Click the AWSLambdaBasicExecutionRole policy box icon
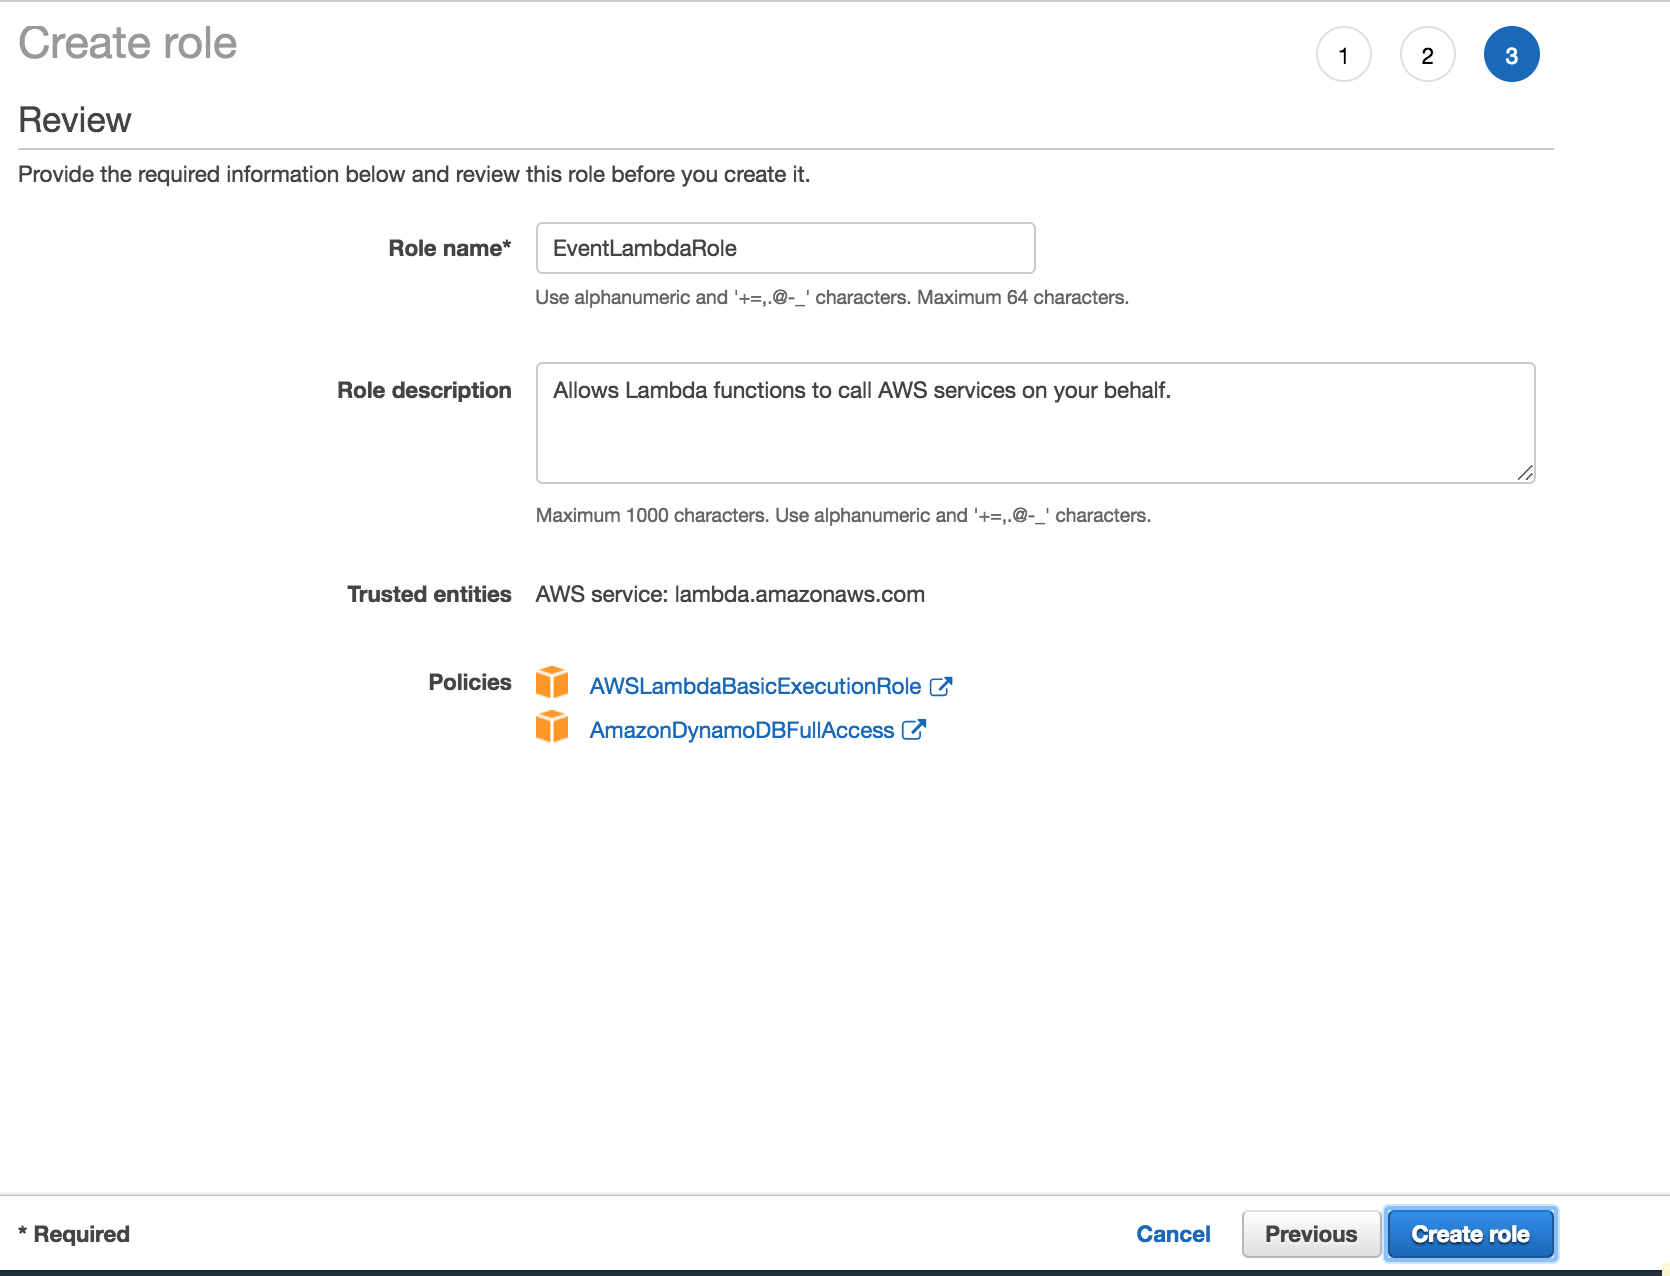The image size is (1670, 1276). 552,682
